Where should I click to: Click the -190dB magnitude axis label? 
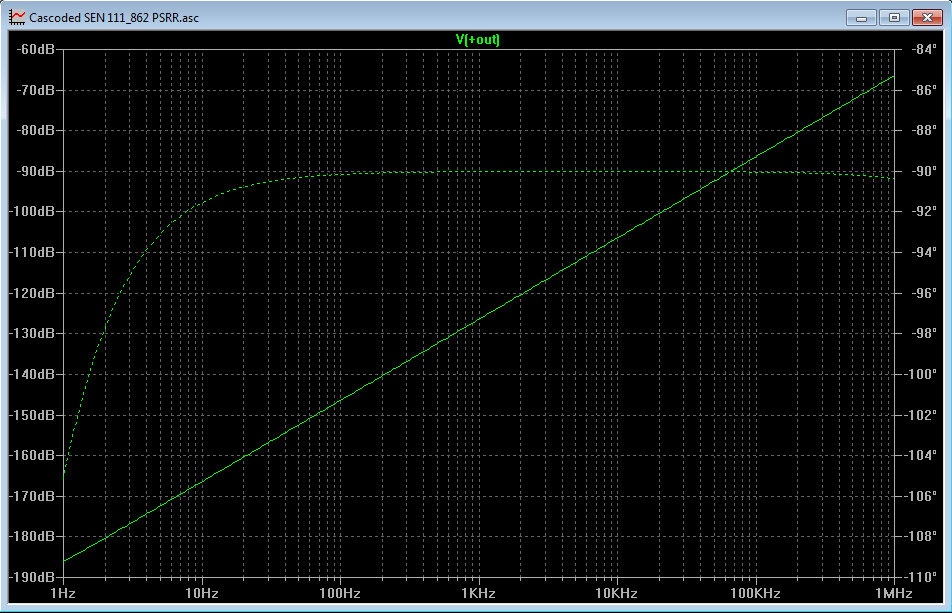coord(32,577)
